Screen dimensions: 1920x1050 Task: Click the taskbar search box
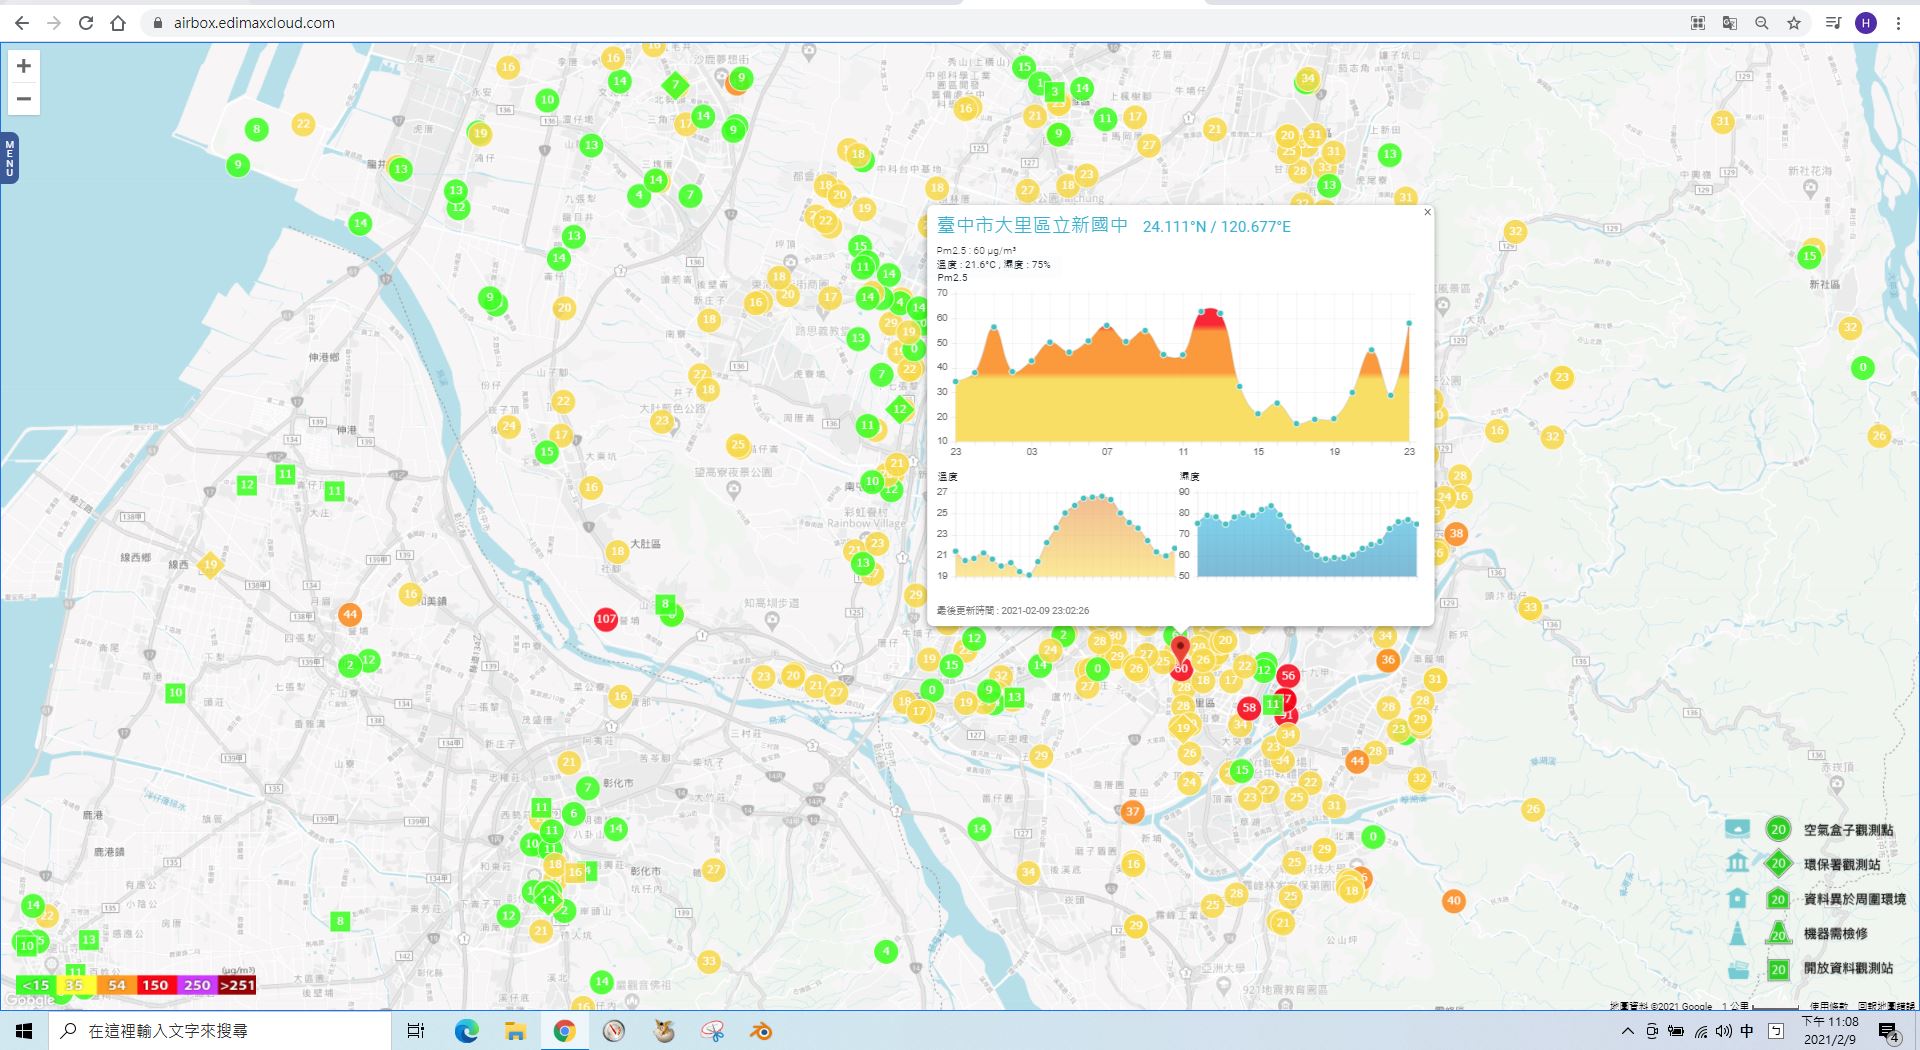pos(219,1031)
